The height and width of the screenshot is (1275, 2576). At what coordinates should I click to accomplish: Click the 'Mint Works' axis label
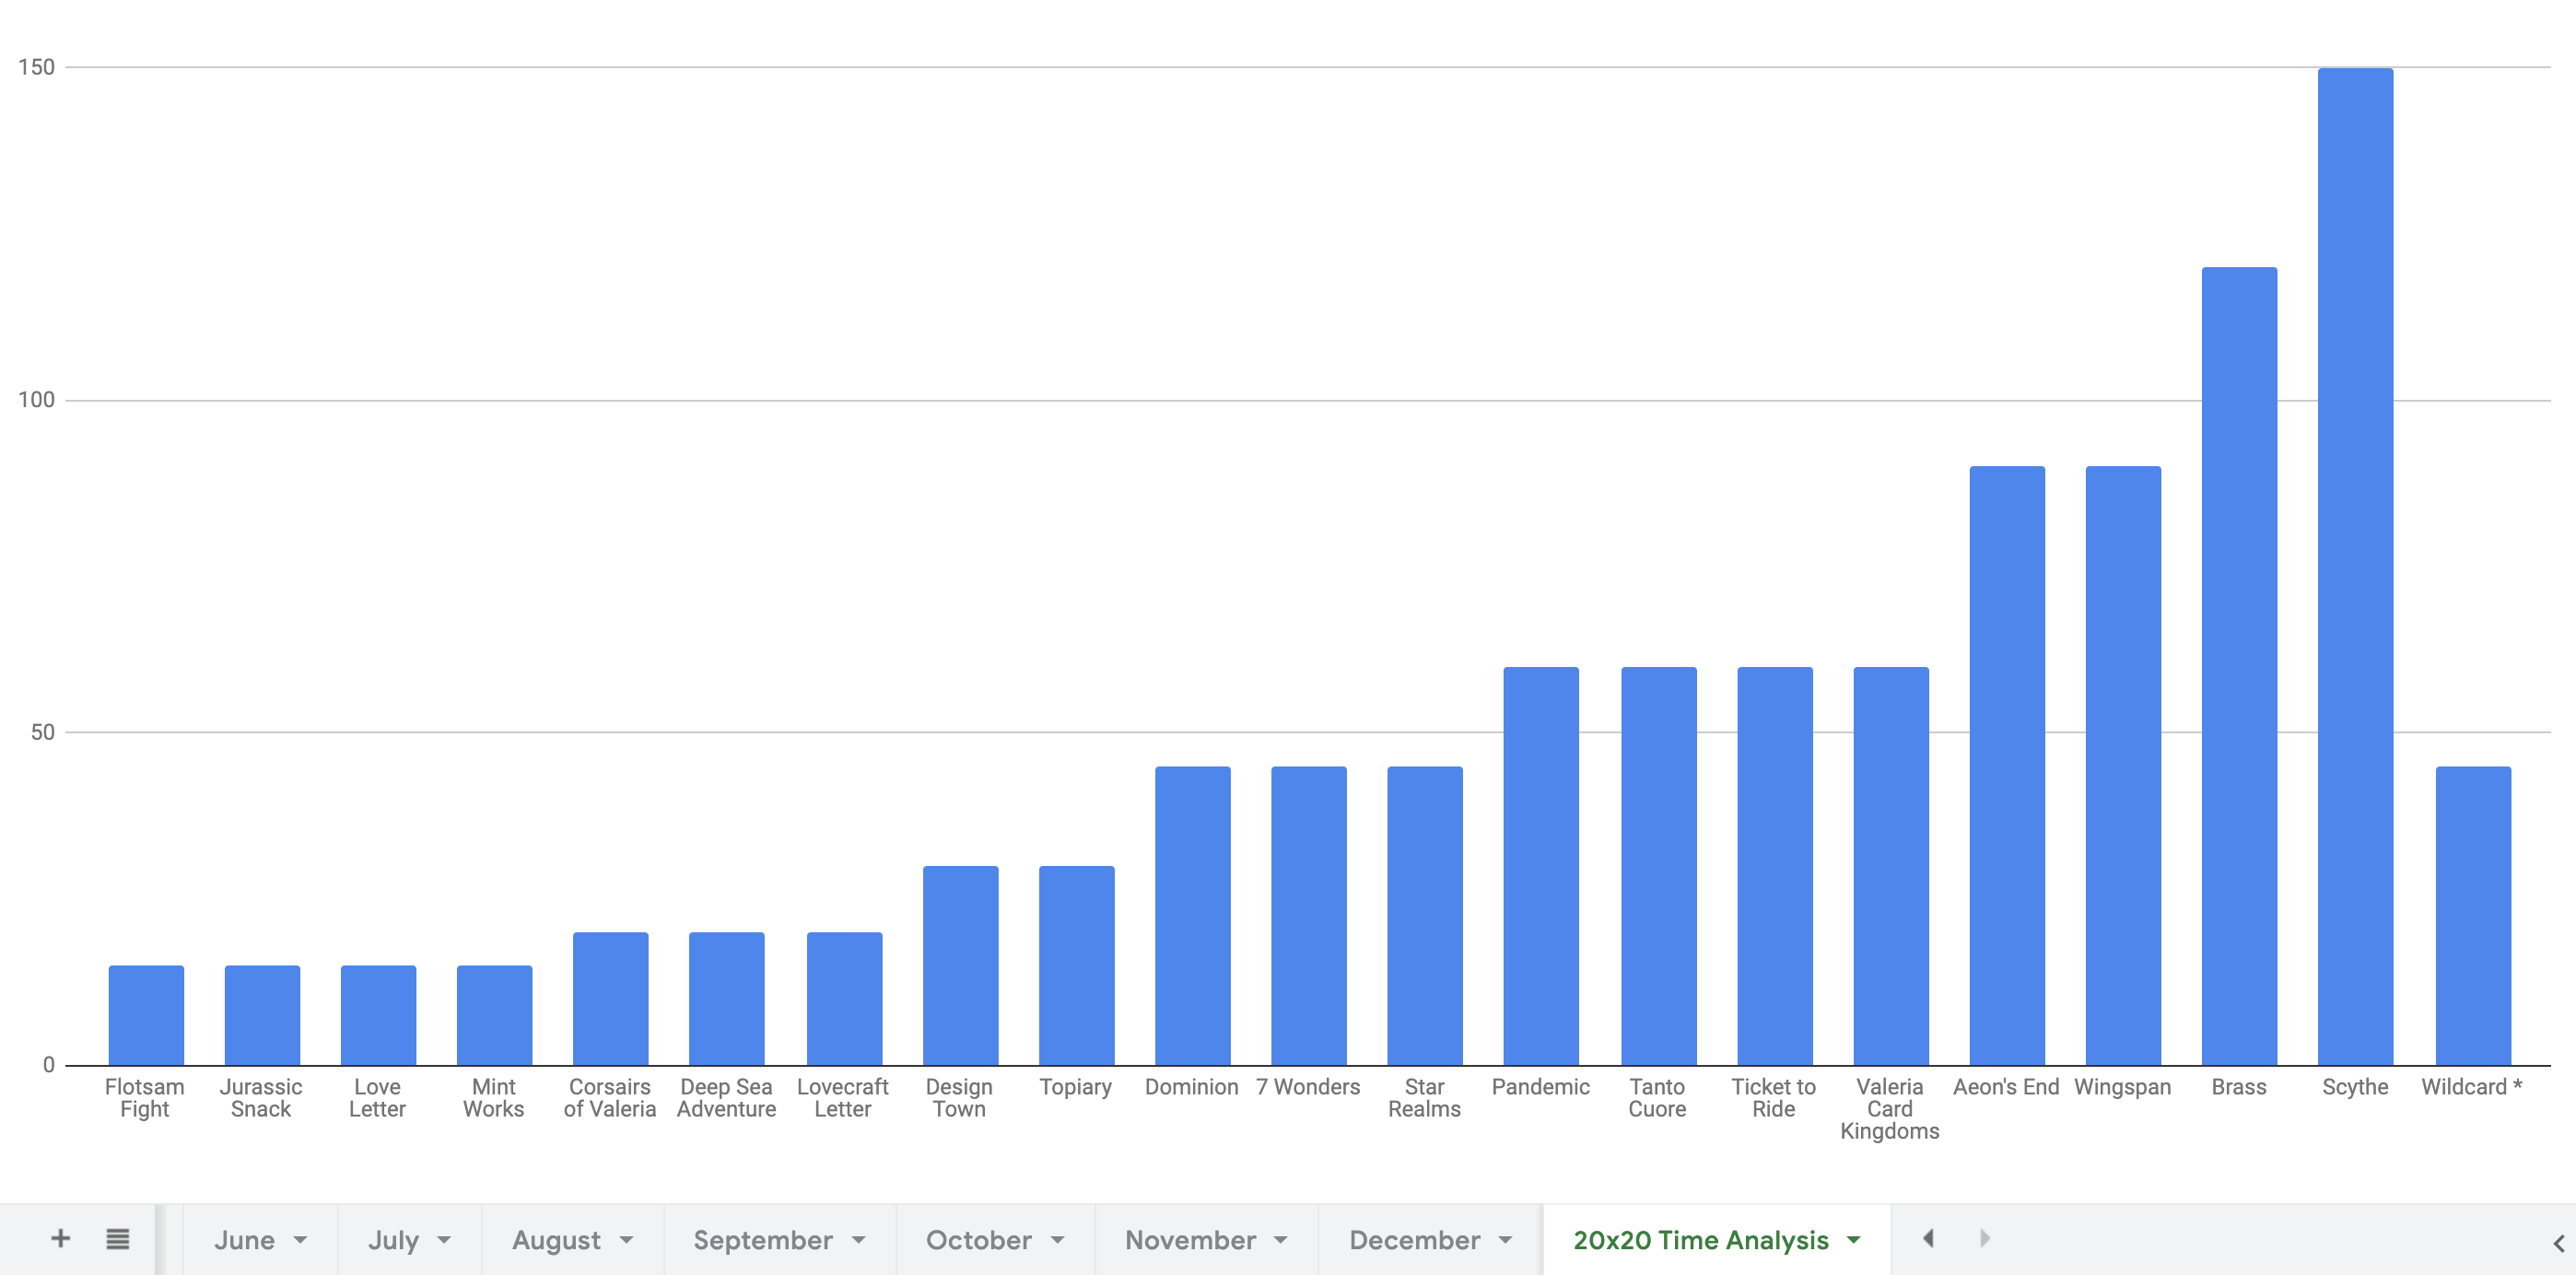pos(493,1098)
